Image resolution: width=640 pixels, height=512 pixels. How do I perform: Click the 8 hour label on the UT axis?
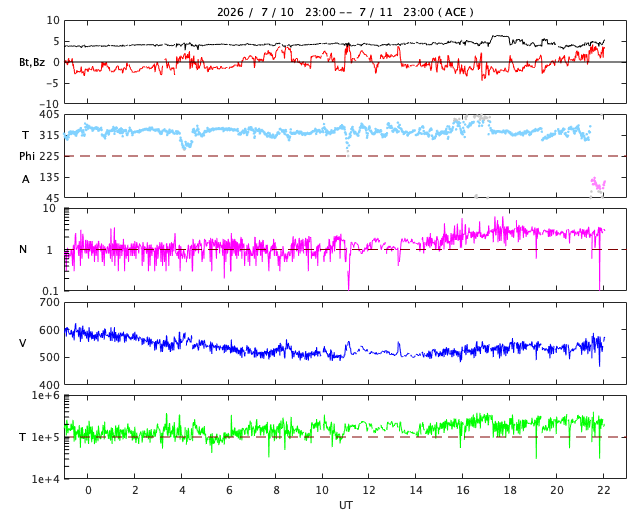[276, 490]
